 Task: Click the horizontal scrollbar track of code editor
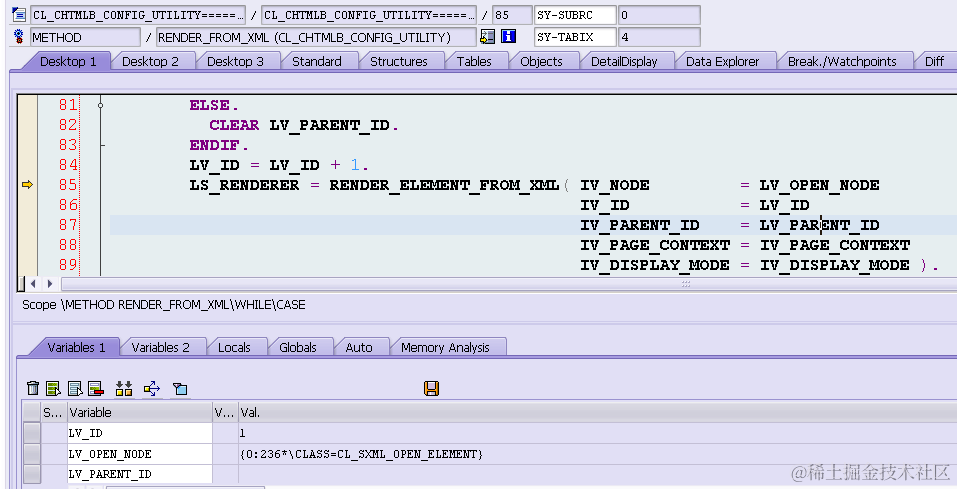(509, 283)
